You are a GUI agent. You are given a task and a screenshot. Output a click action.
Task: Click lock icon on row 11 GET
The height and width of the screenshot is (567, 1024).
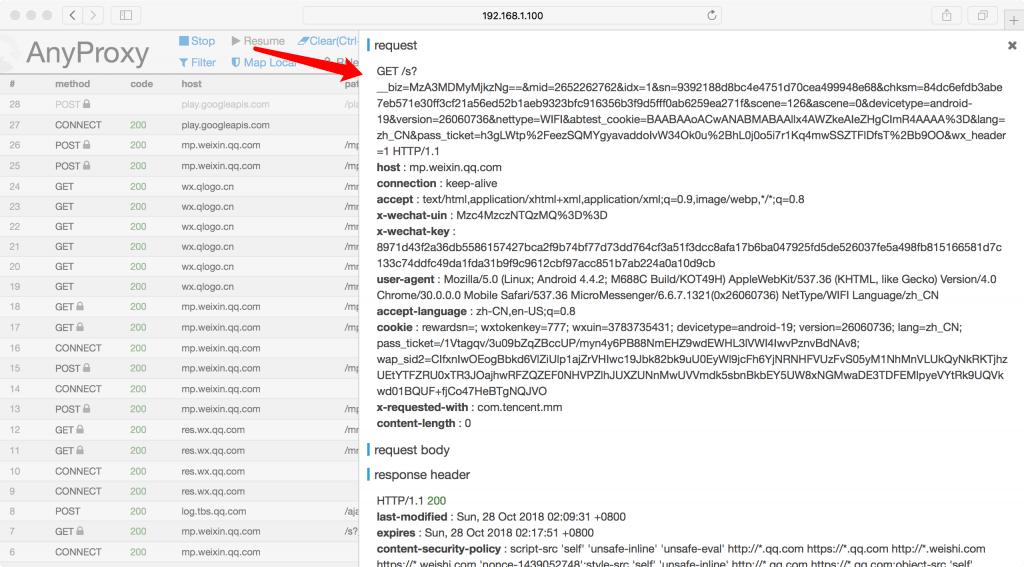coord(80,450)
